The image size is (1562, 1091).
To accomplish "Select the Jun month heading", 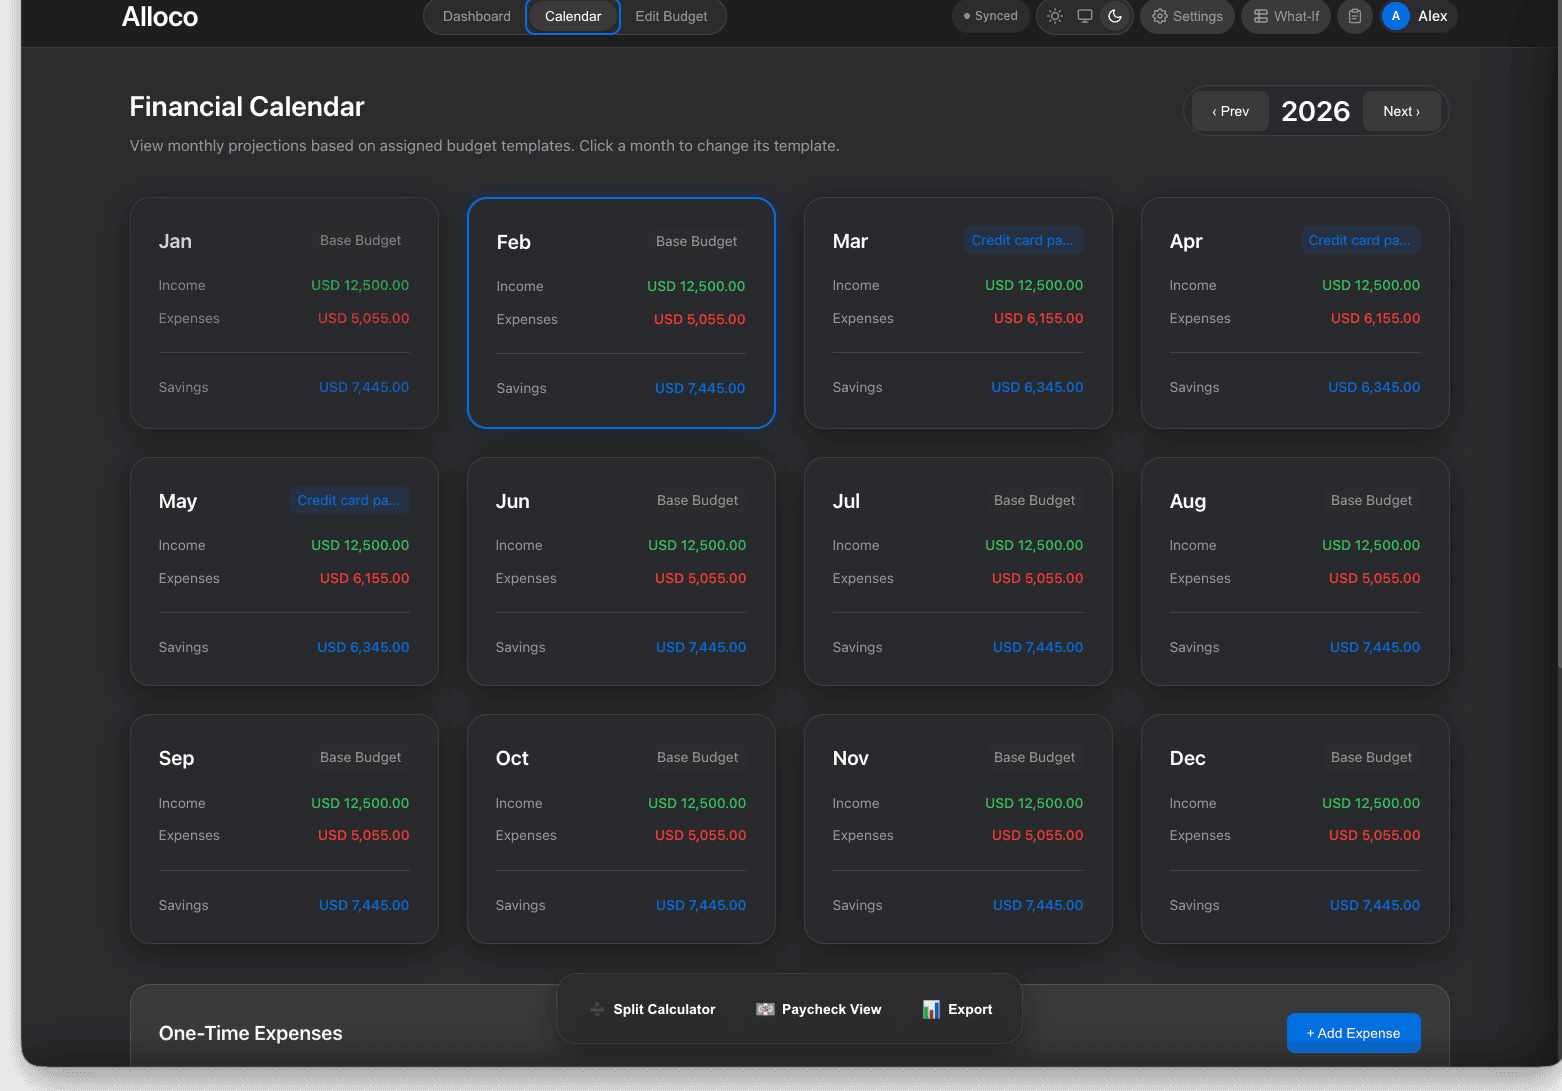I will click(512, 501).
